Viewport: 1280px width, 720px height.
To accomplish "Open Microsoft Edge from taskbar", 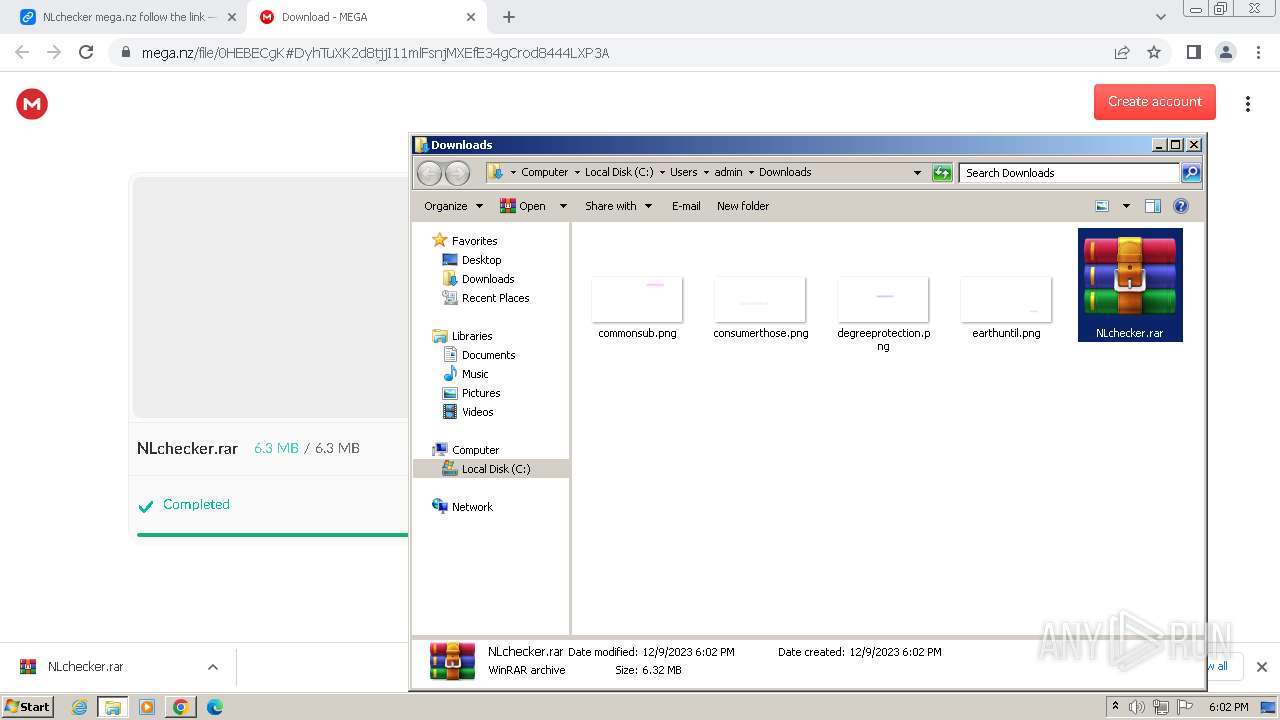I will click(214, 707).
